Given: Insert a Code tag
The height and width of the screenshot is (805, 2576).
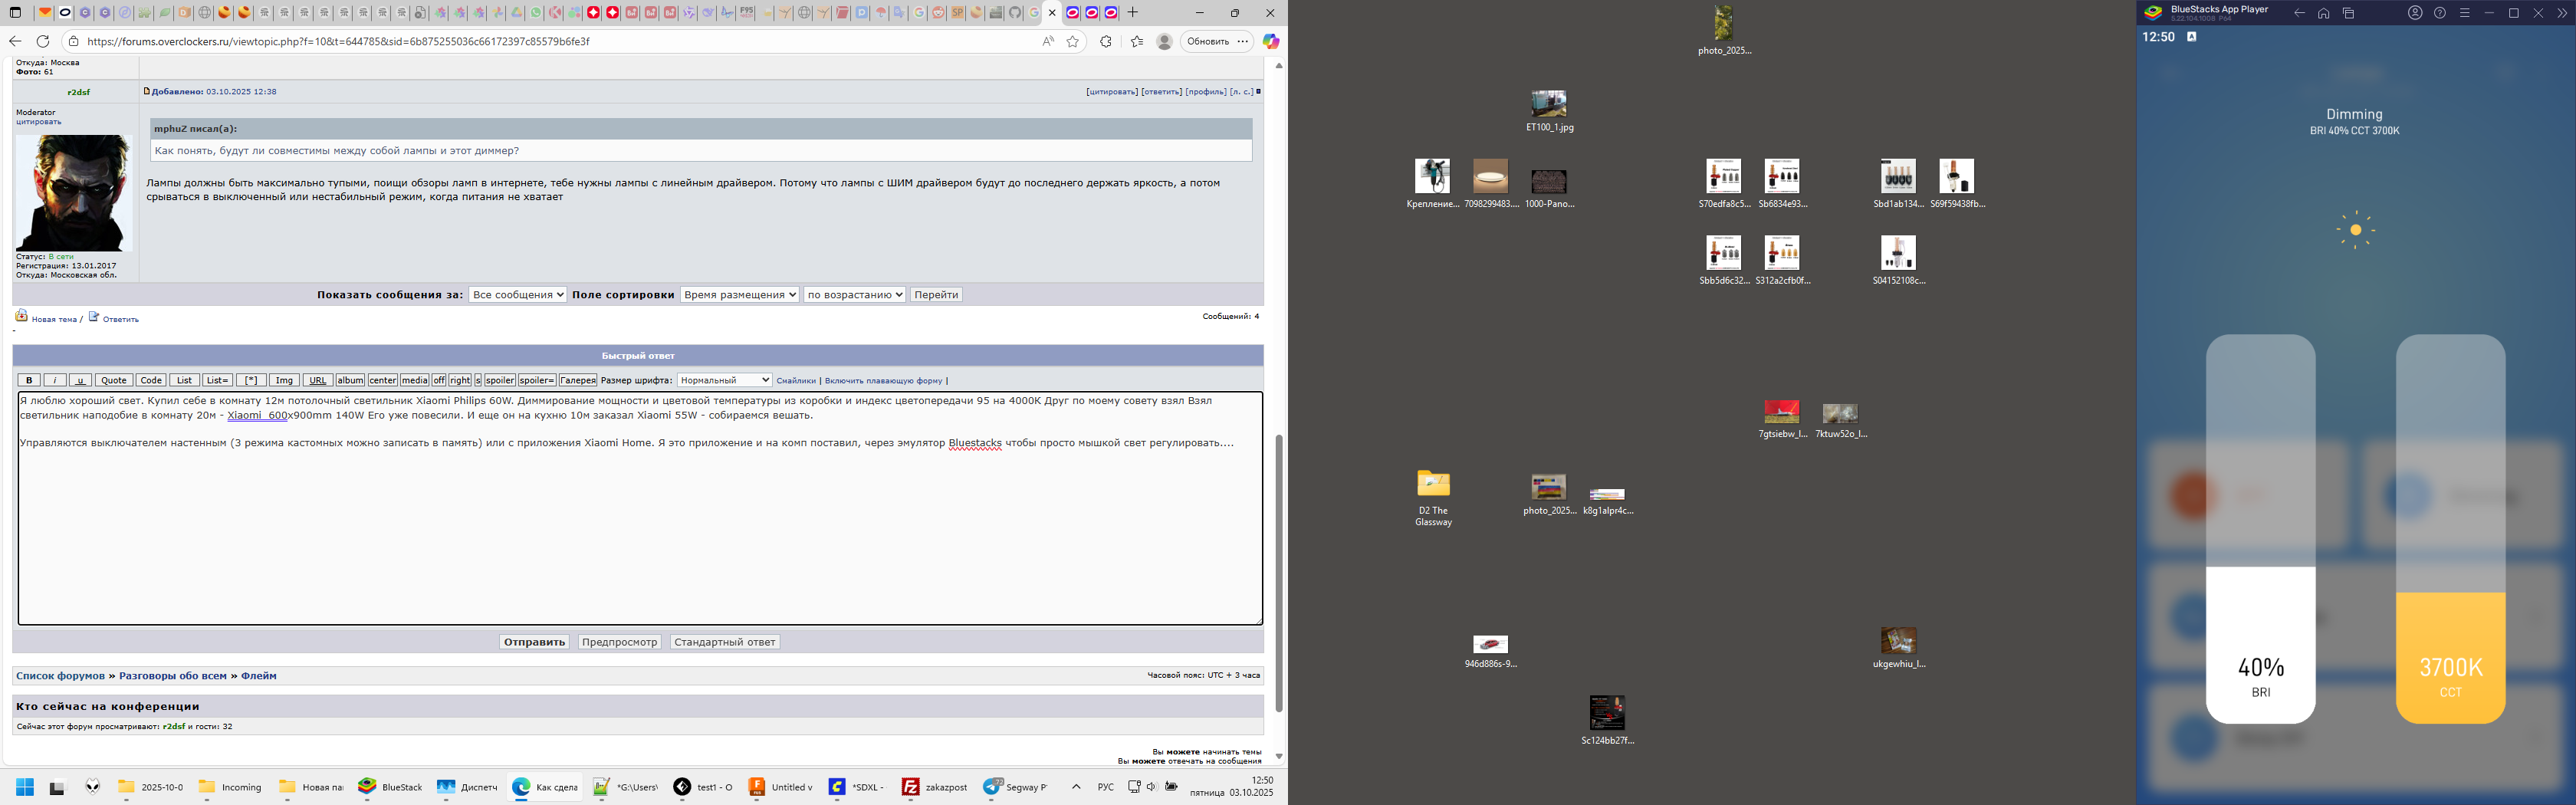Looking at the screenshot, I should click(x=151, y=380).
